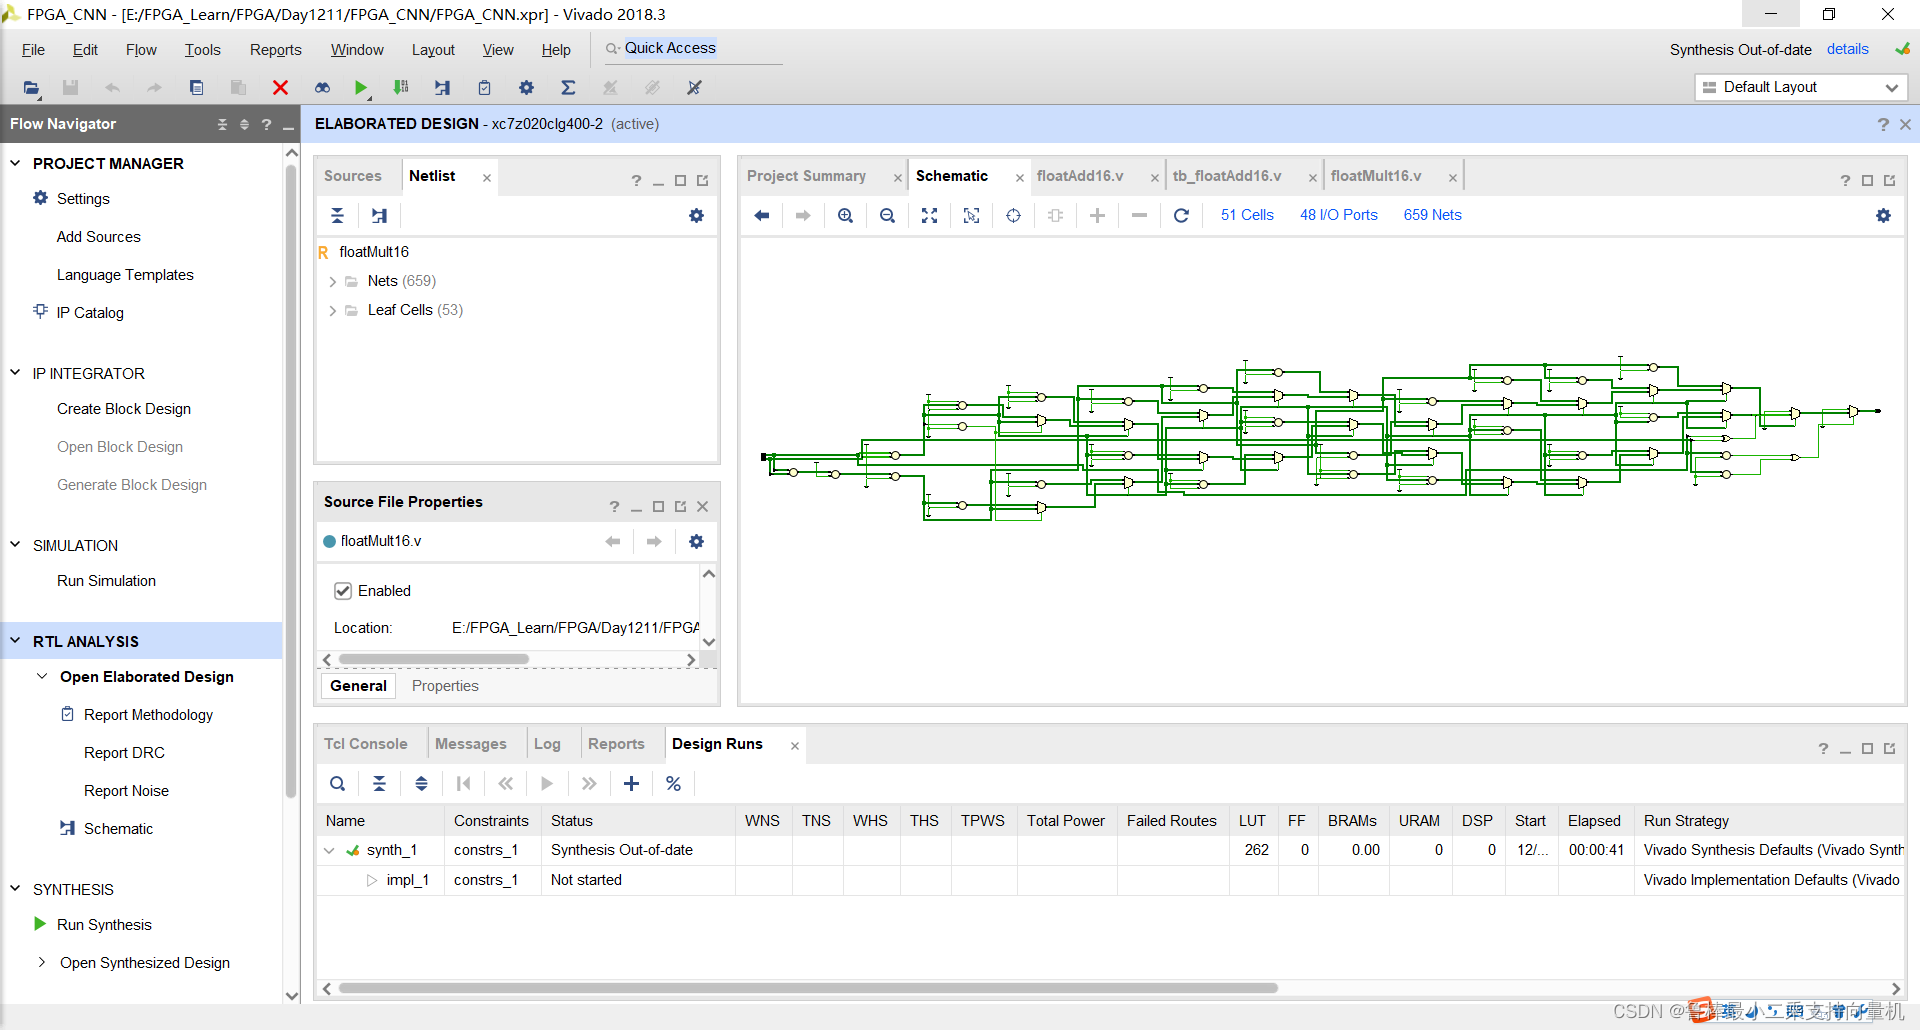Click the zoom fit icon in schematic toolbar
The height and width of the screenshot is (1030, 1920).
pos(929,215)
